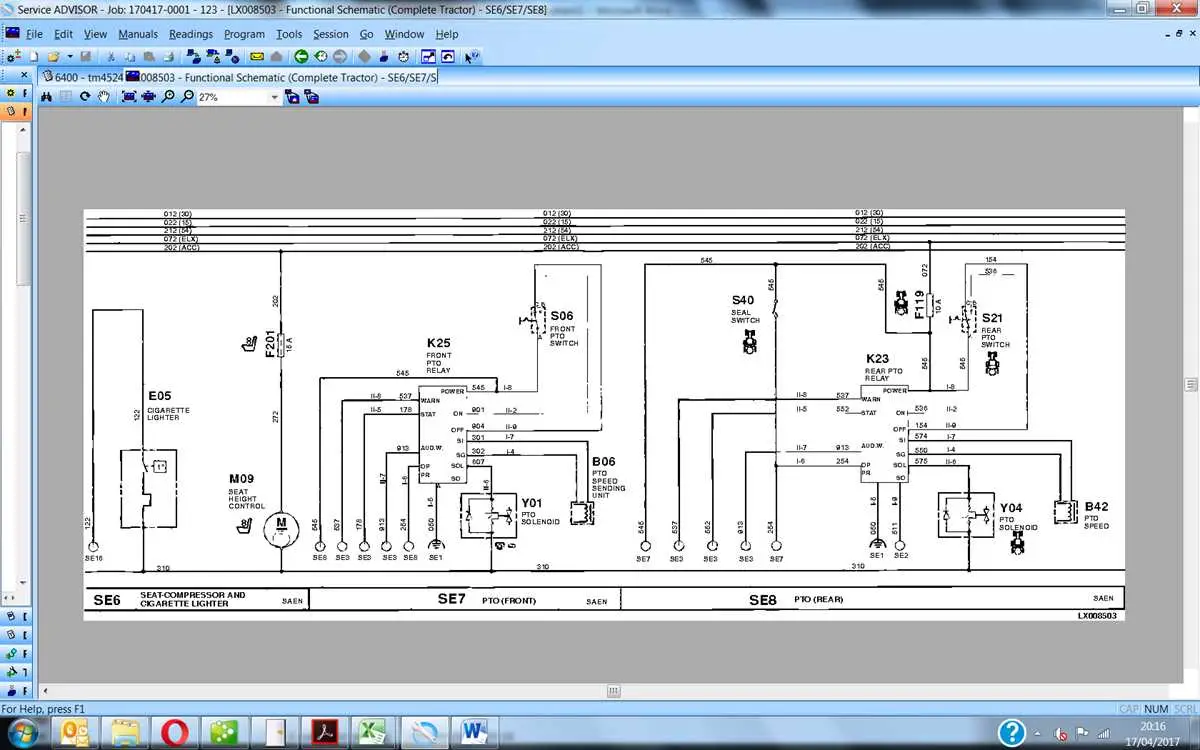Click the mouse-pointer help icon

472,56
